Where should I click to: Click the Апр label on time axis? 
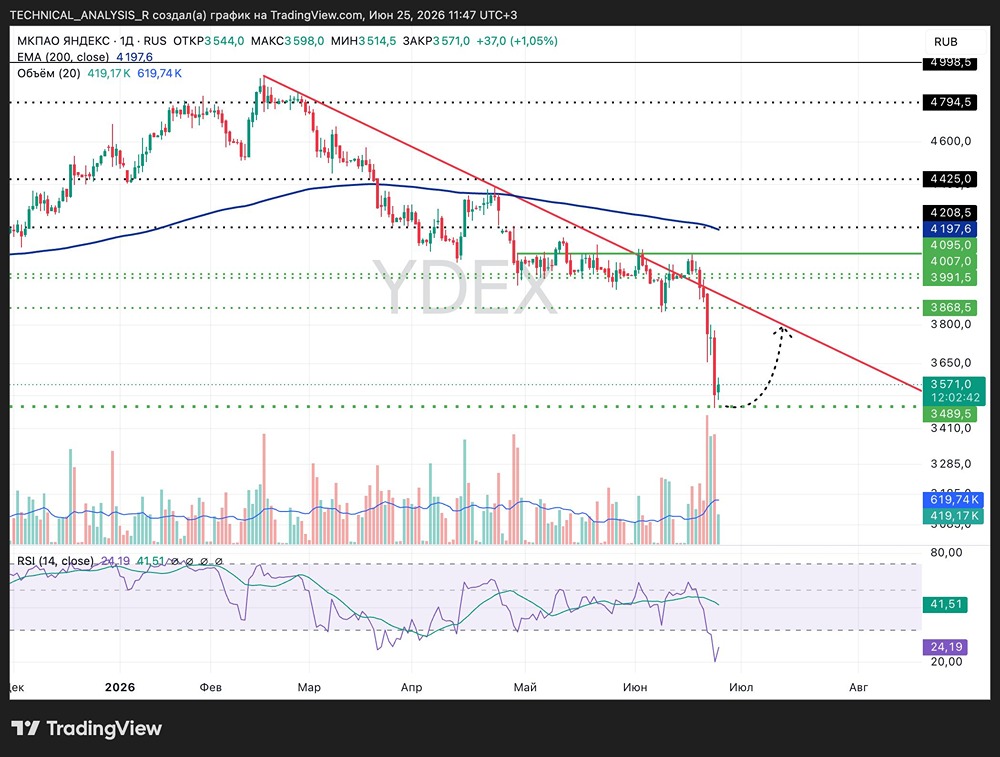point(411,687)
